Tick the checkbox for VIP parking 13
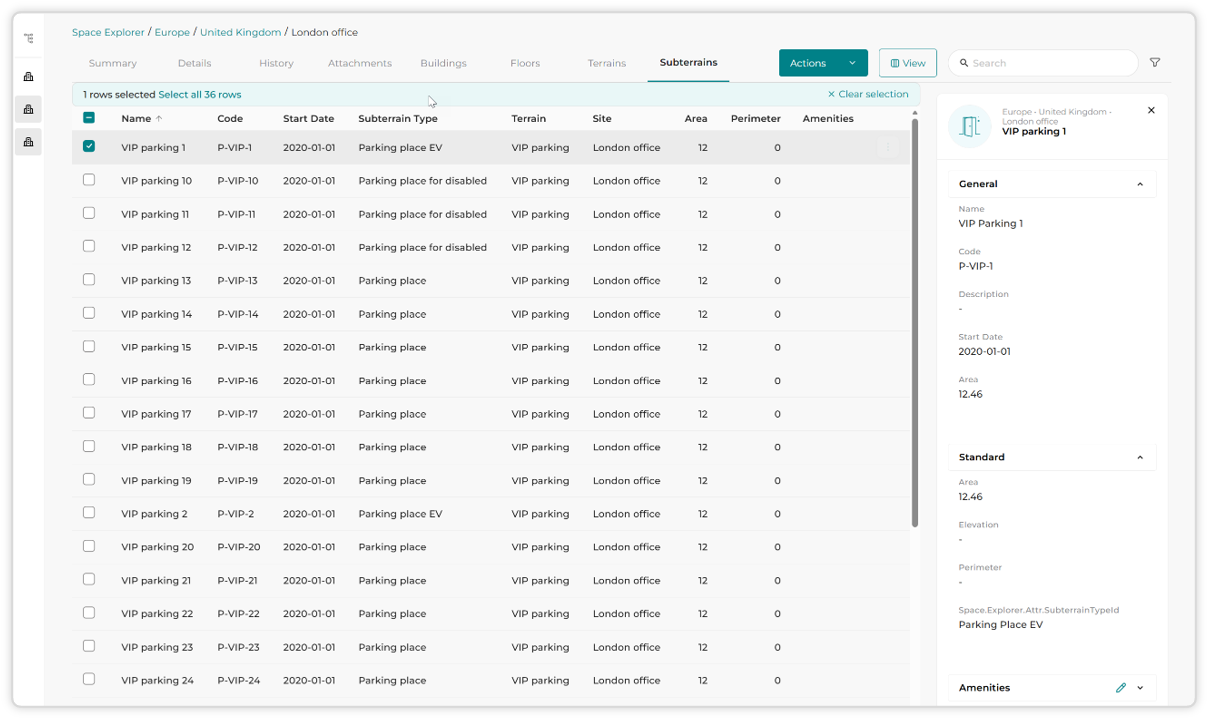The height and width of the screenshot is (719, 1208). tap(89, 280)
